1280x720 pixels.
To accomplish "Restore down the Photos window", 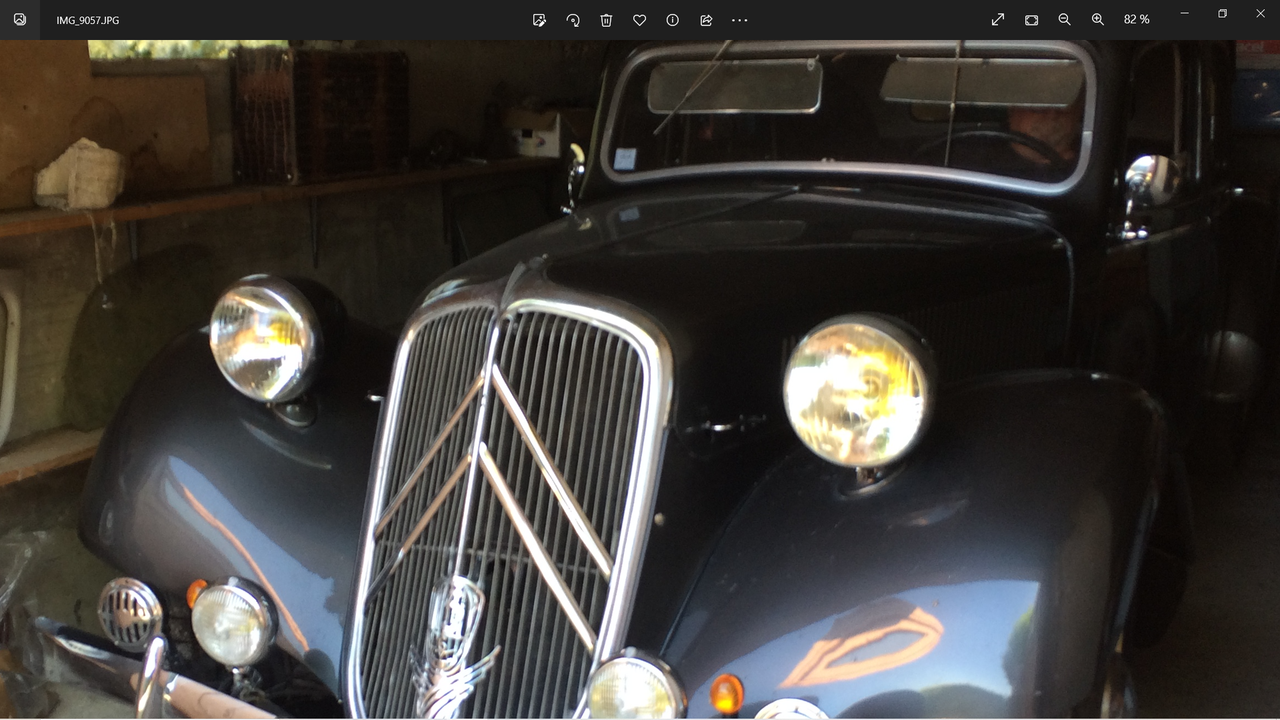I will click(1222, 13).
